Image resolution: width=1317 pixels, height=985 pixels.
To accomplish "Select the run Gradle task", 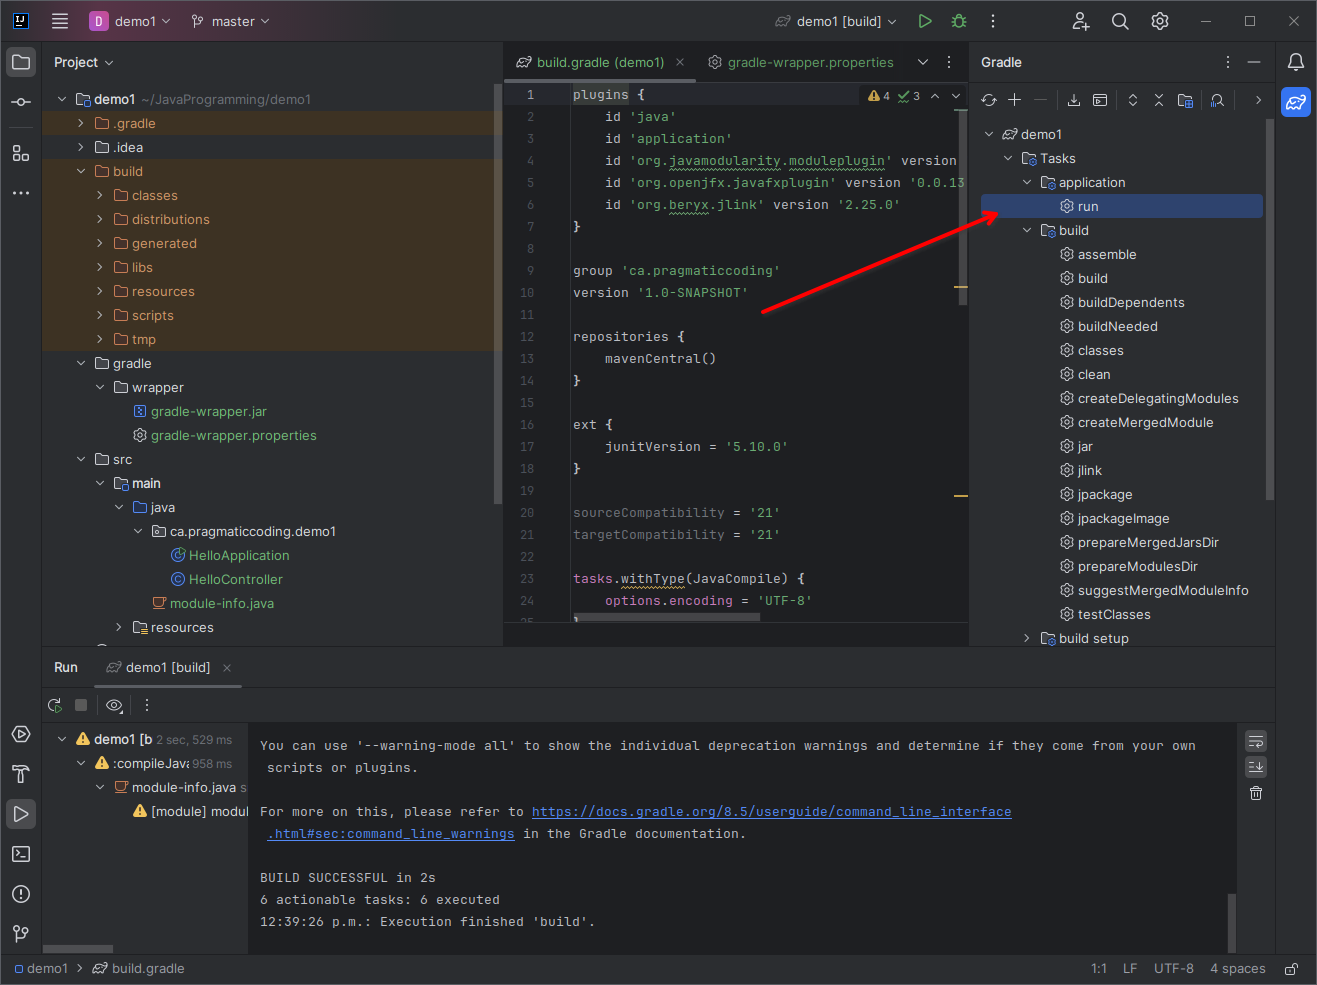I will (1122, 206).
